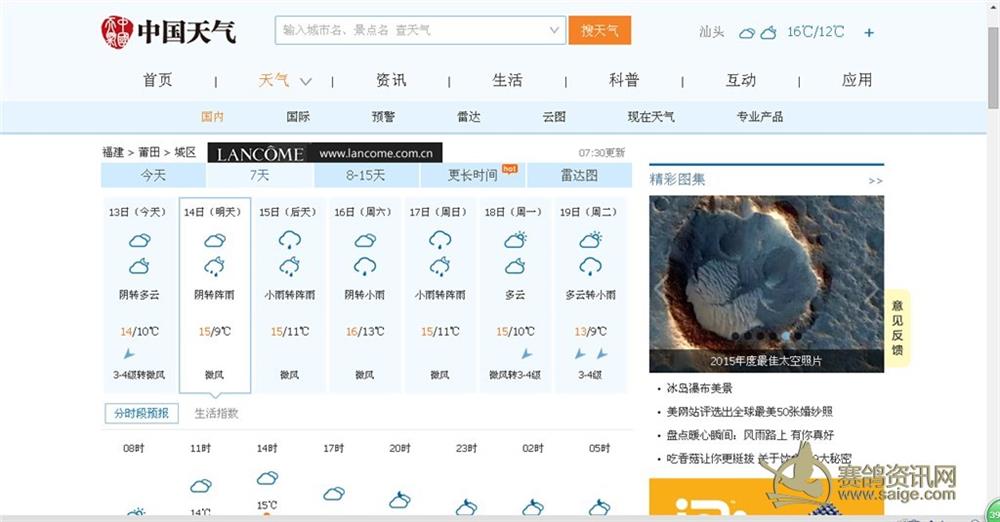Click the sun-cloud icon for 18日 (周一)

(x=515, y=240)
